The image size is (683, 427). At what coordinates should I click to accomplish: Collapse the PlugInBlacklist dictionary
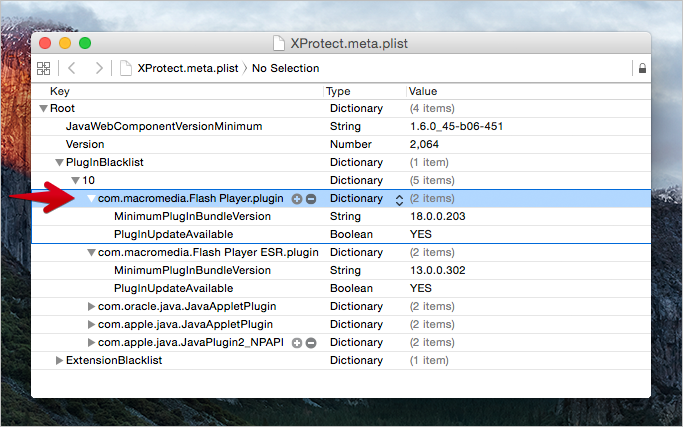pyautogui.click(x=59, y=163)
